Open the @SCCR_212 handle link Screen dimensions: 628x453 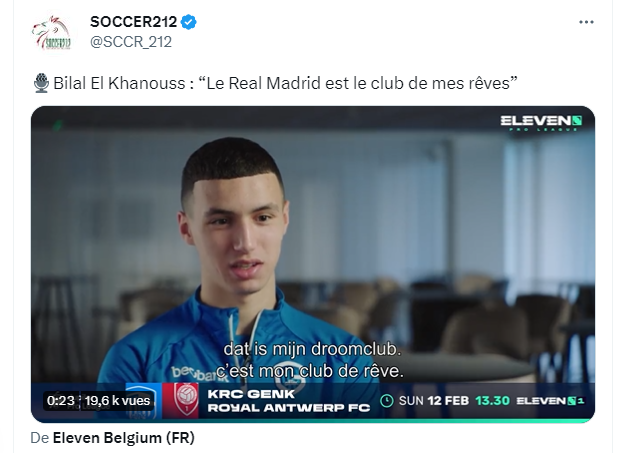[x=131, y=42]
